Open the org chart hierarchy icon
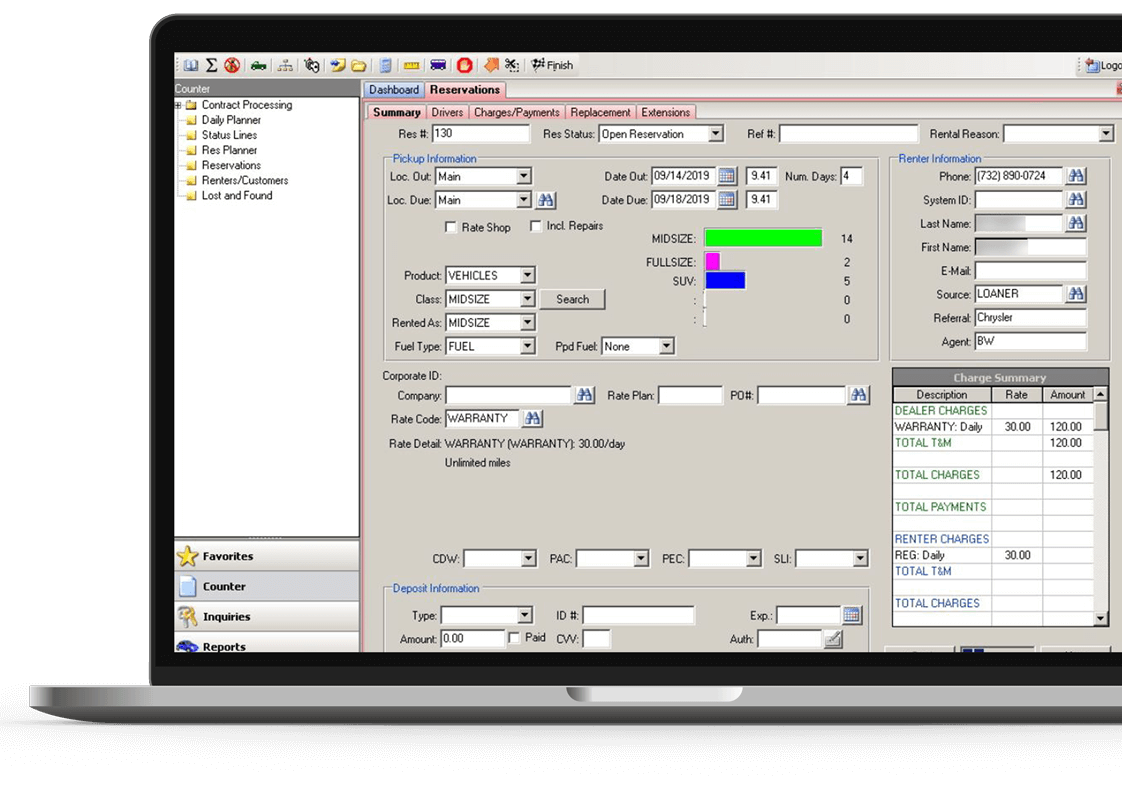 tap(285, 66)
